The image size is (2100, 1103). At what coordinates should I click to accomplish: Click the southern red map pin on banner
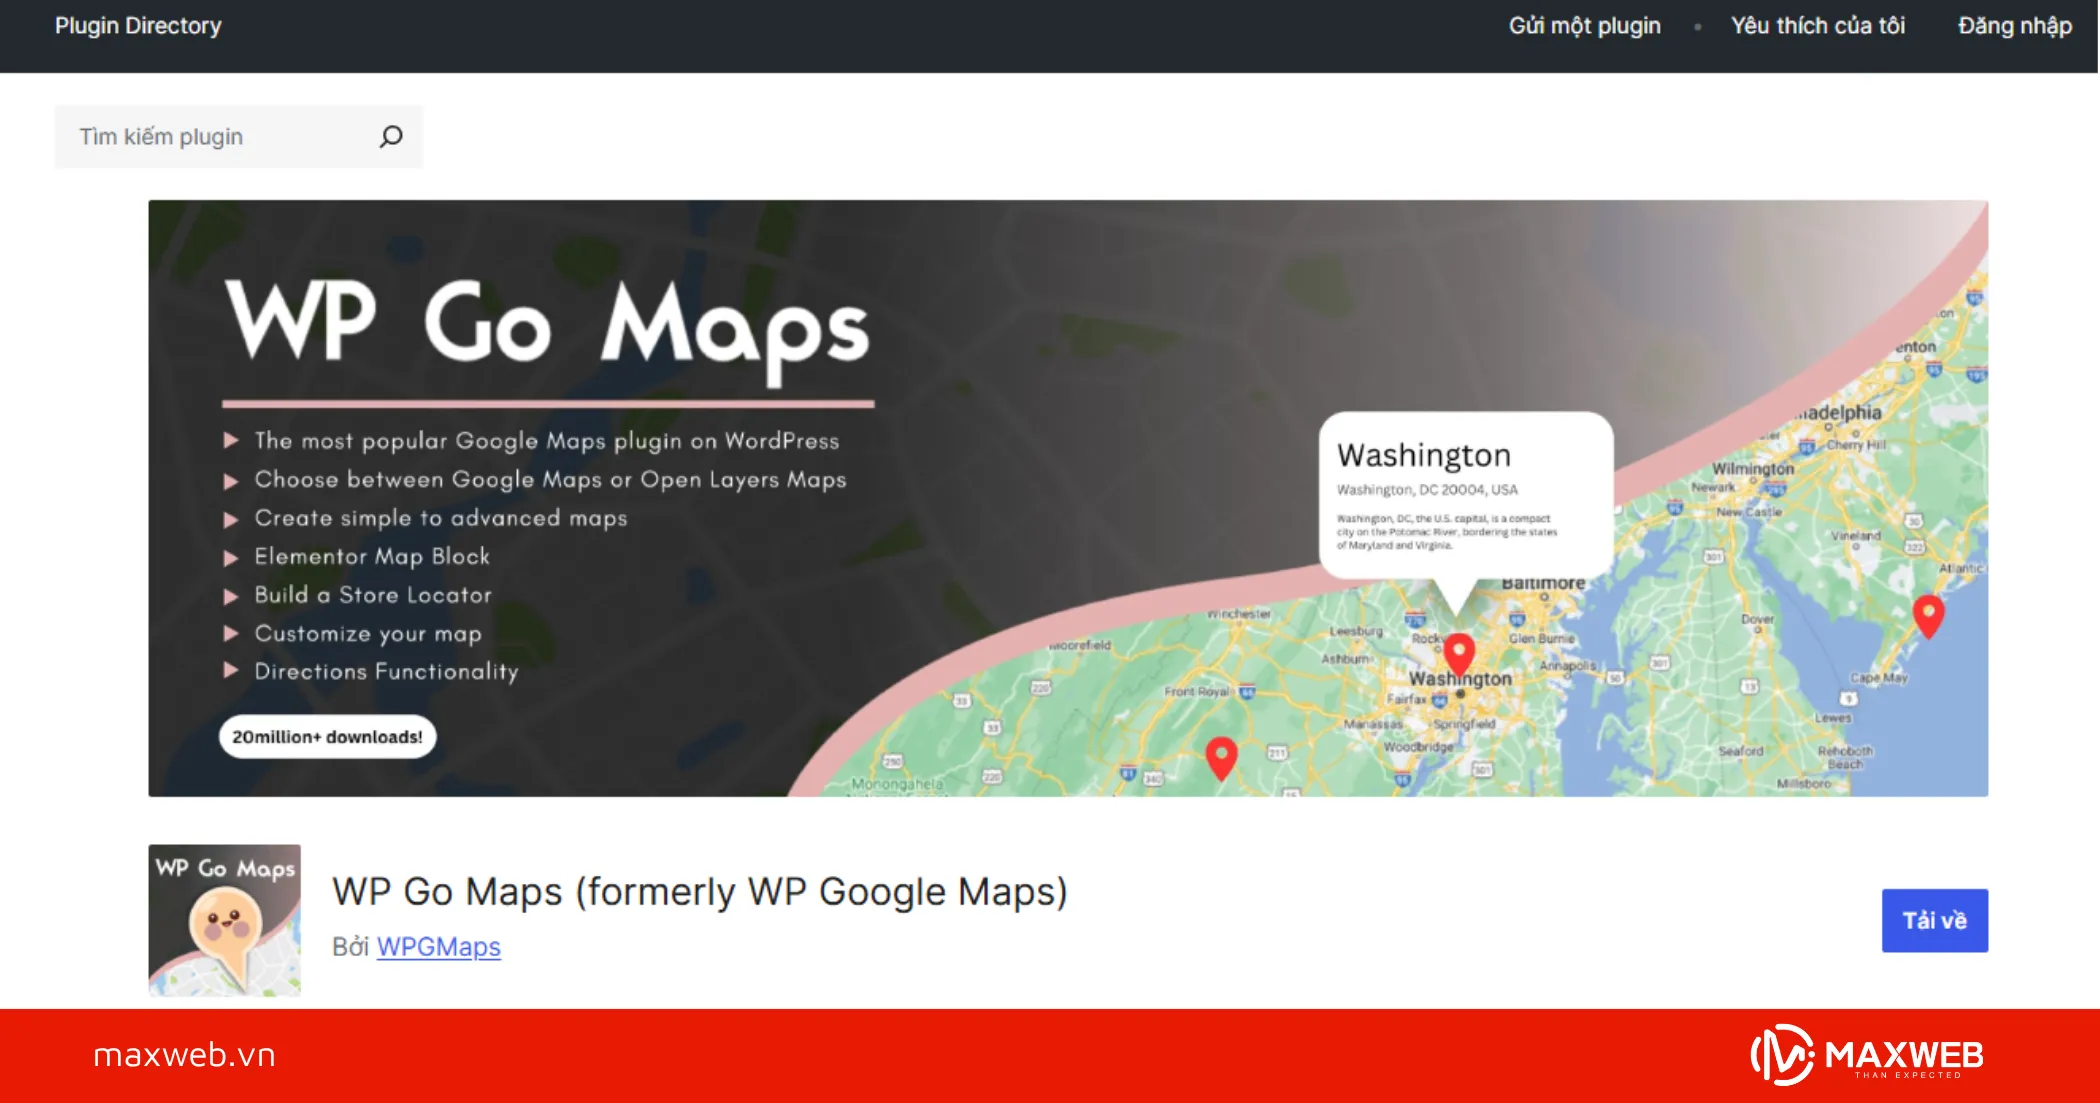point(1221,757)
